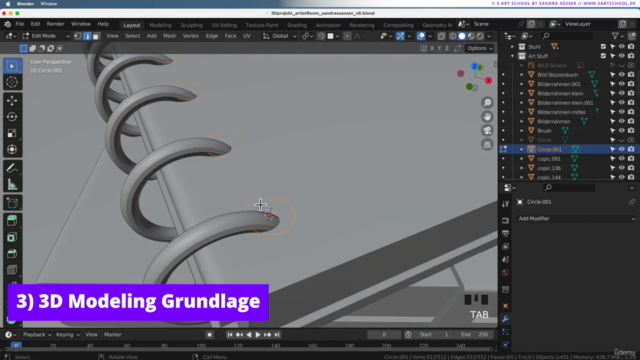Screen dimensions: 640x360
Task: Open the Edit Mode dropdown
Action: pos(46,36)
